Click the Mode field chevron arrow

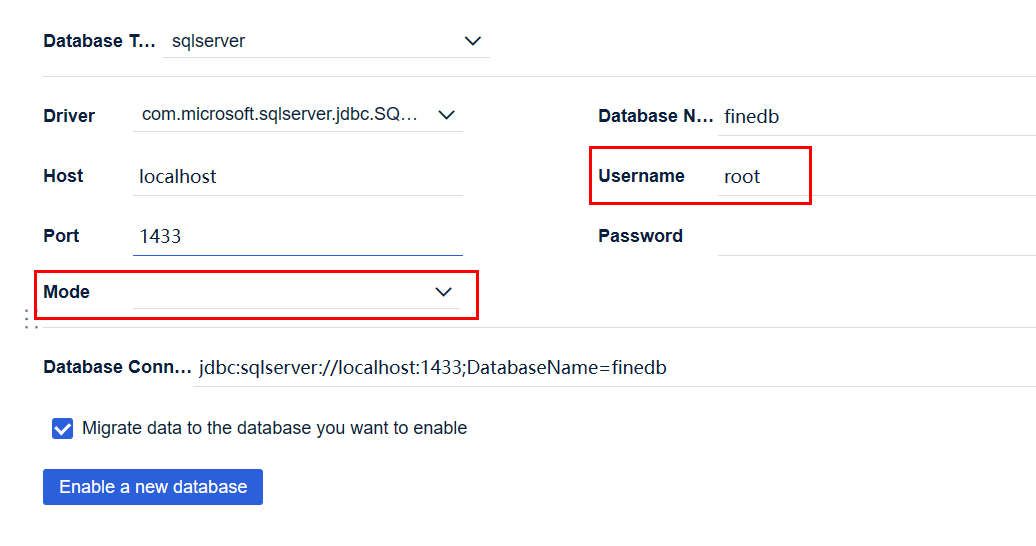tap(444, 292)
